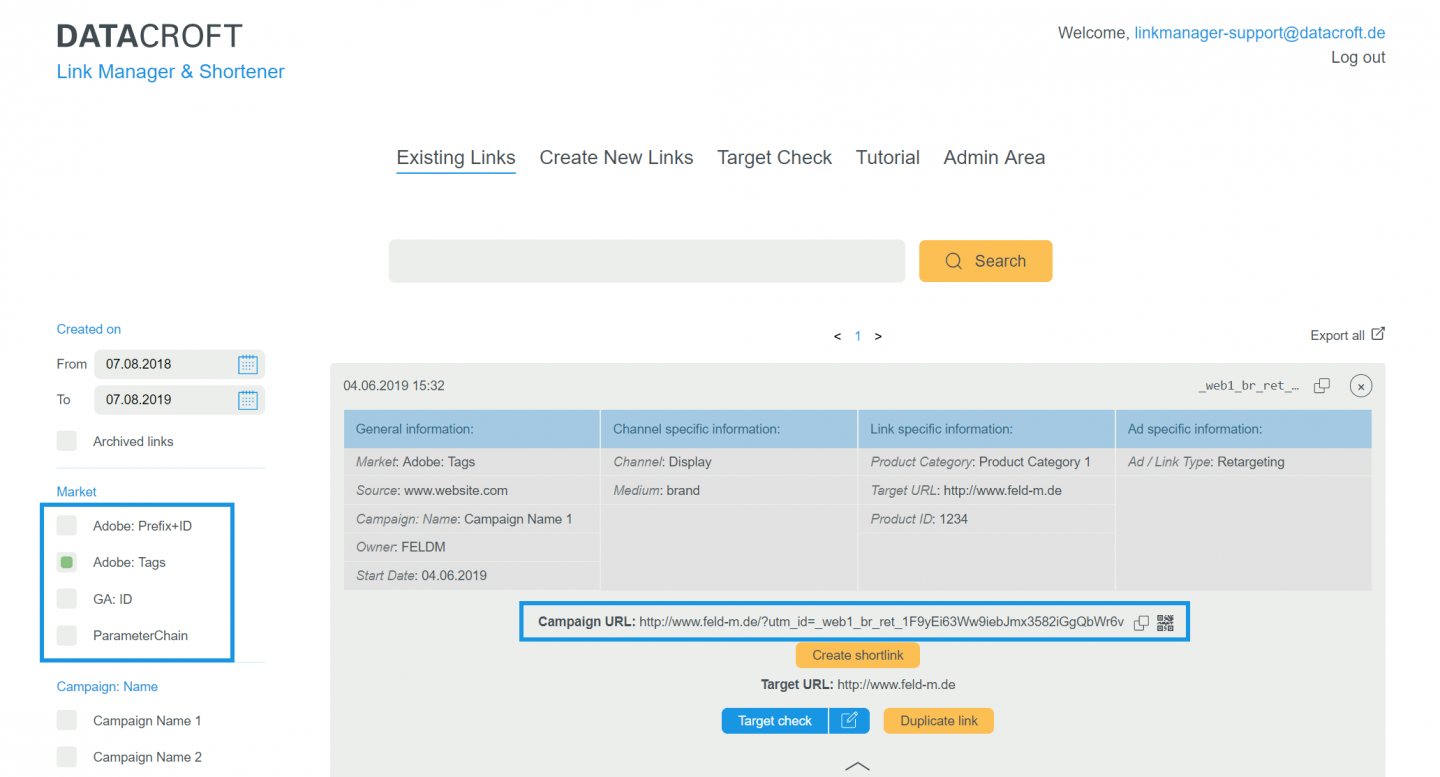Click the Export all external-link icon
This screenshot has height=777, width=1440.
[x=1379, y=333]
